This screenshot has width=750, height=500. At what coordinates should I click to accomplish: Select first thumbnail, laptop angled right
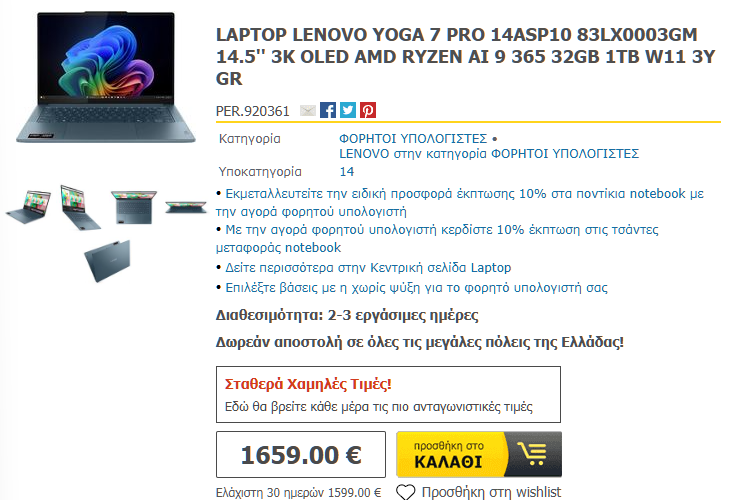click(29, 207)
